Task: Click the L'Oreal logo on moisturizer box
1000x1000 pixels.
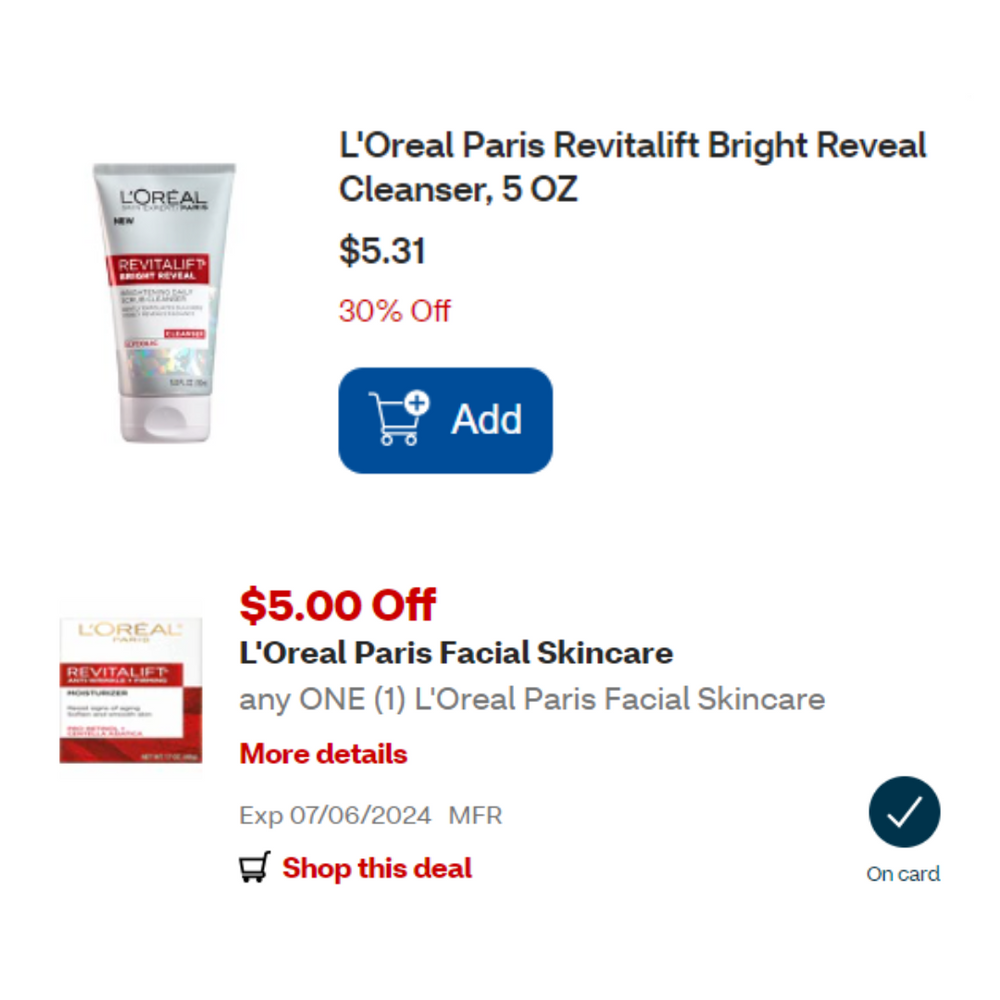Action: (x=130, y=631)
